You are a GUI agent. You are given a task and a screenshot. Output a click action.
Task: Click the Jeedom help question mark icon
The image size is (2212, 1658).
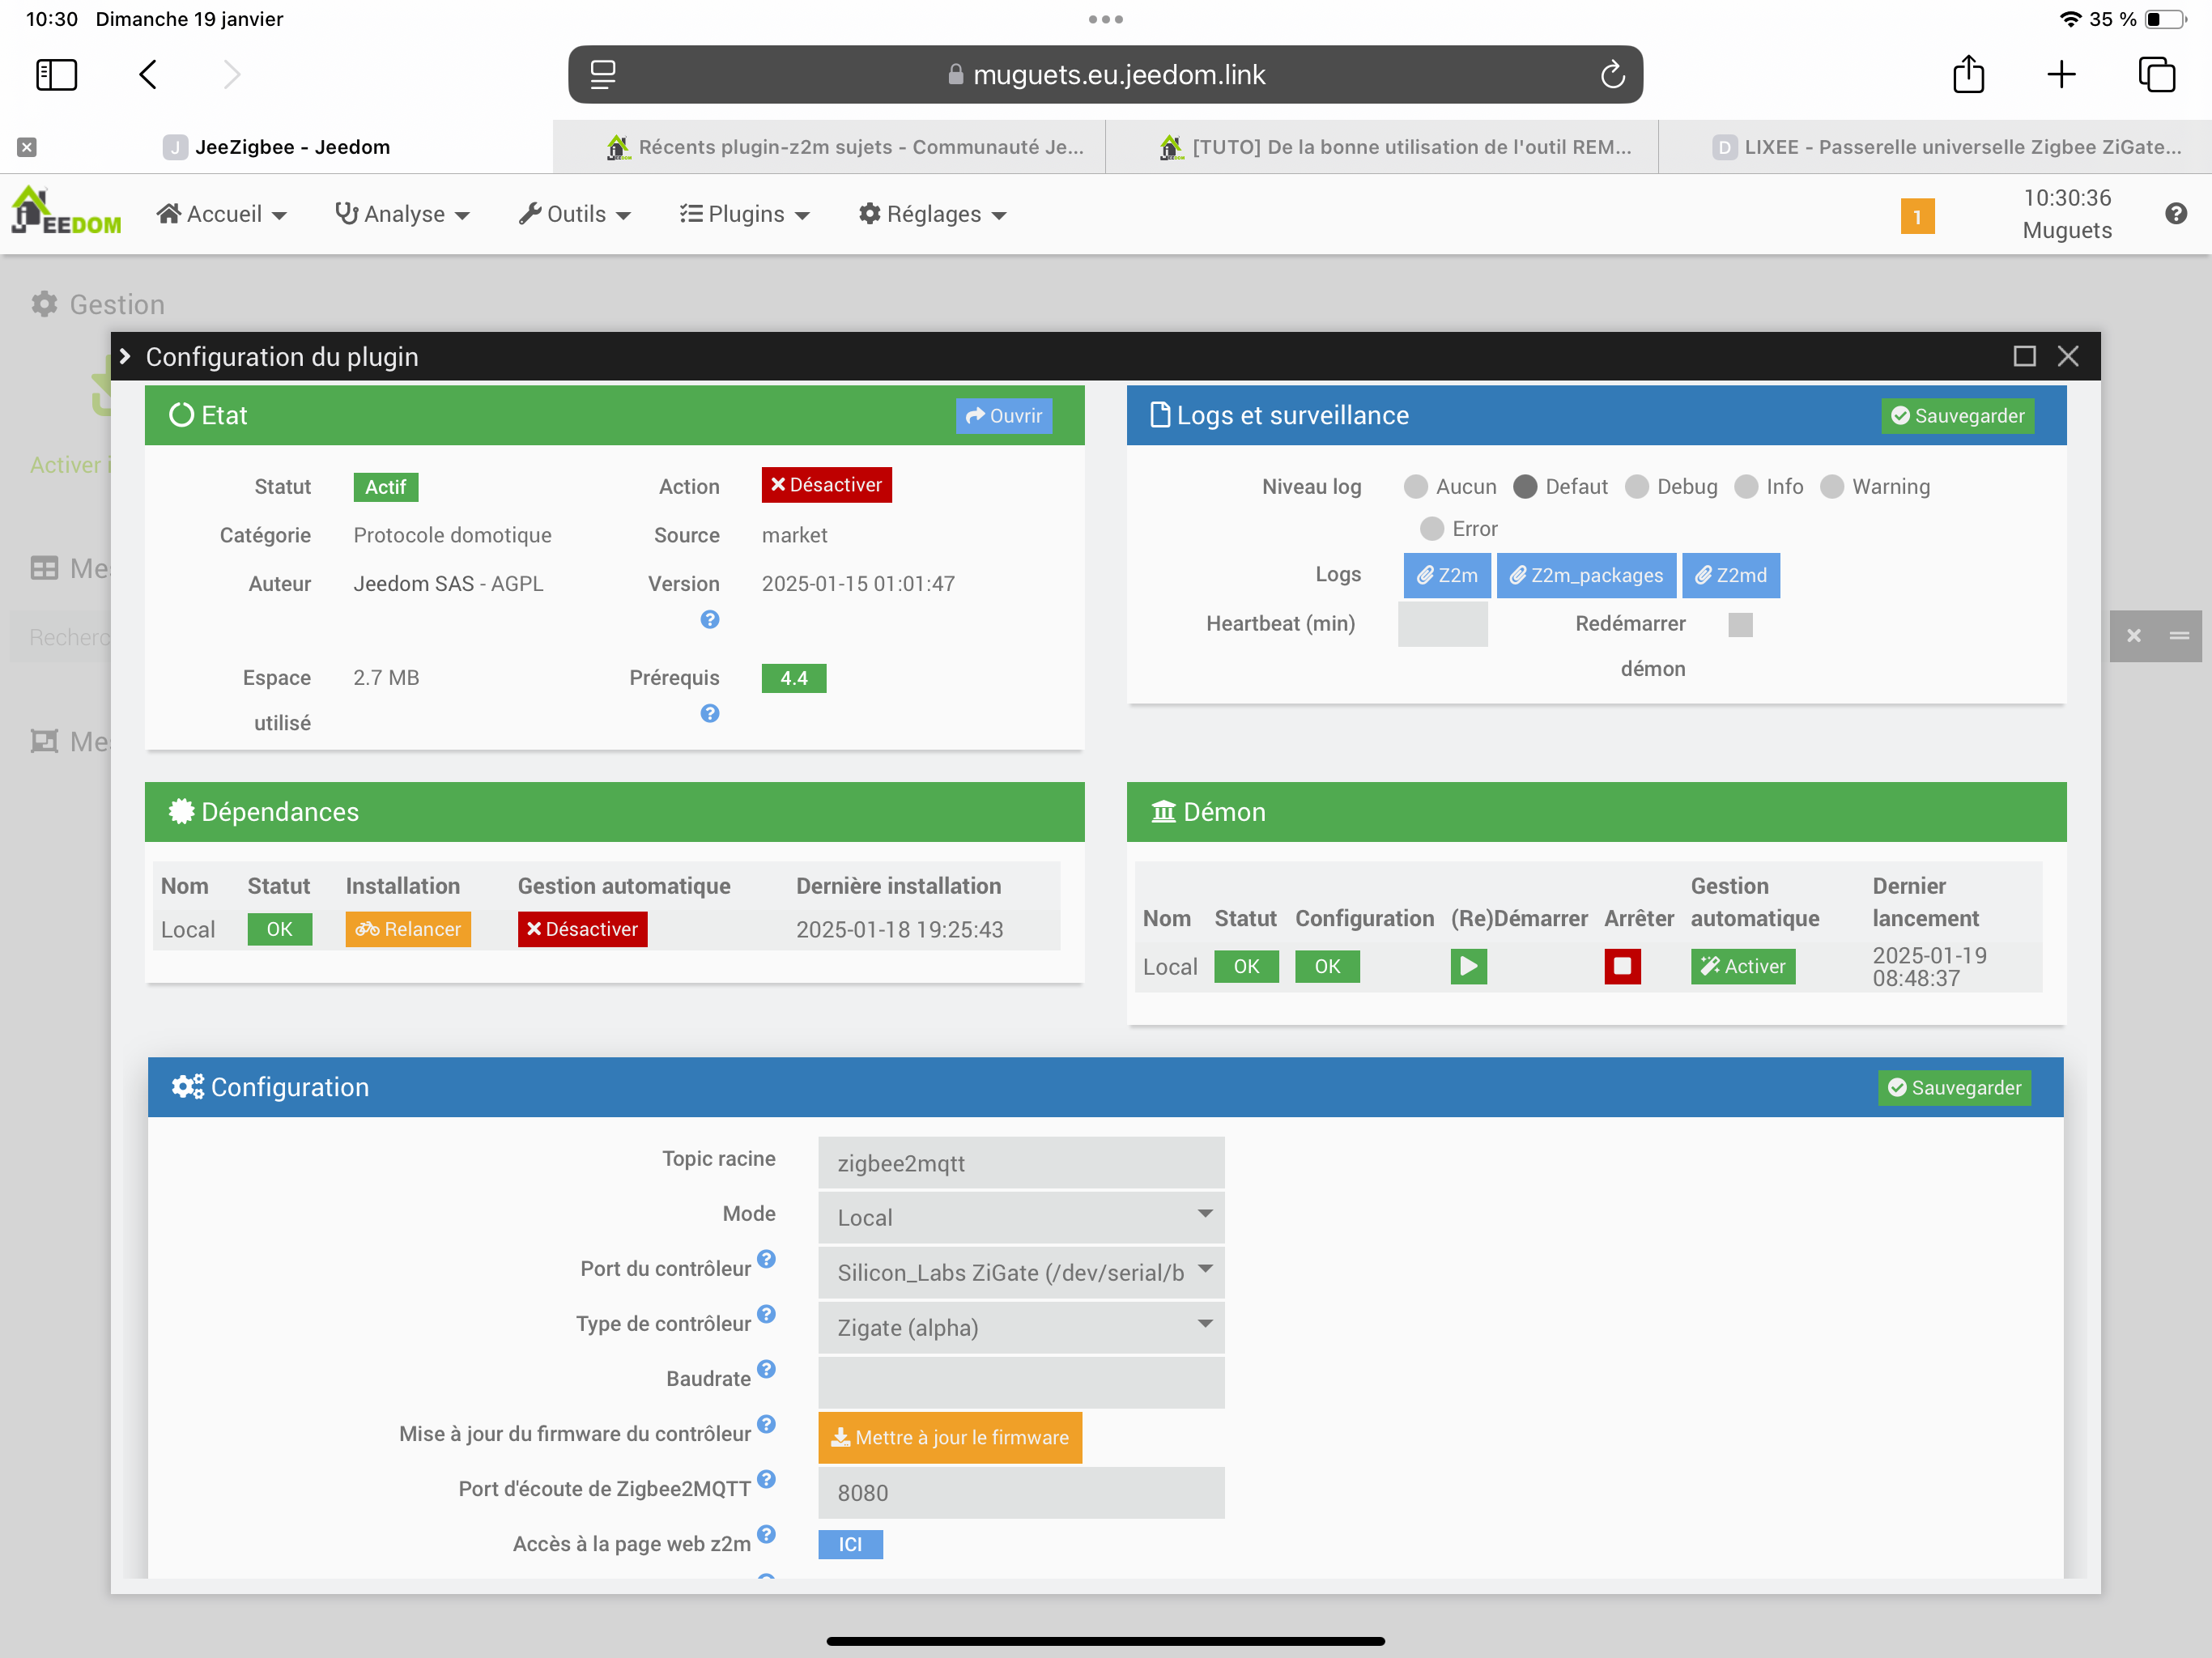click(2175, 213)
